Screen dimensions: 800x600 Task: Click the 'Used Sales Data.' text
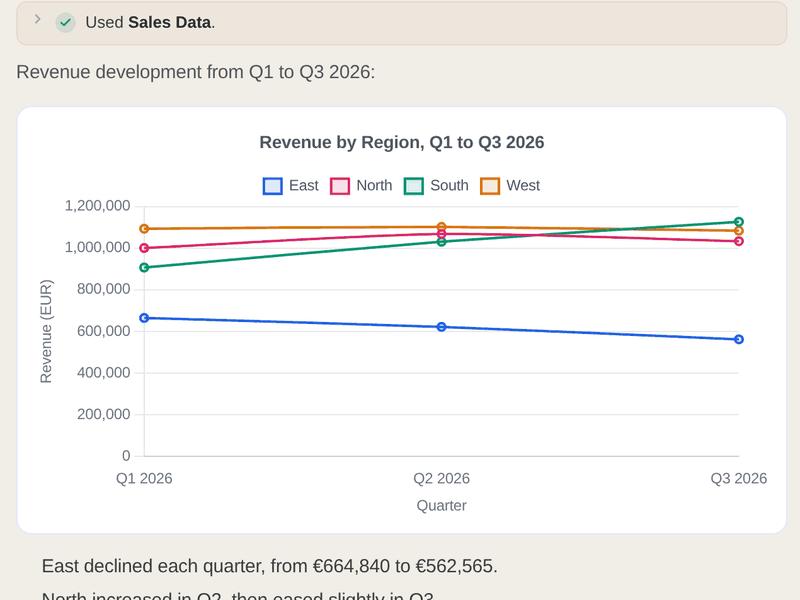click(150, 22)
